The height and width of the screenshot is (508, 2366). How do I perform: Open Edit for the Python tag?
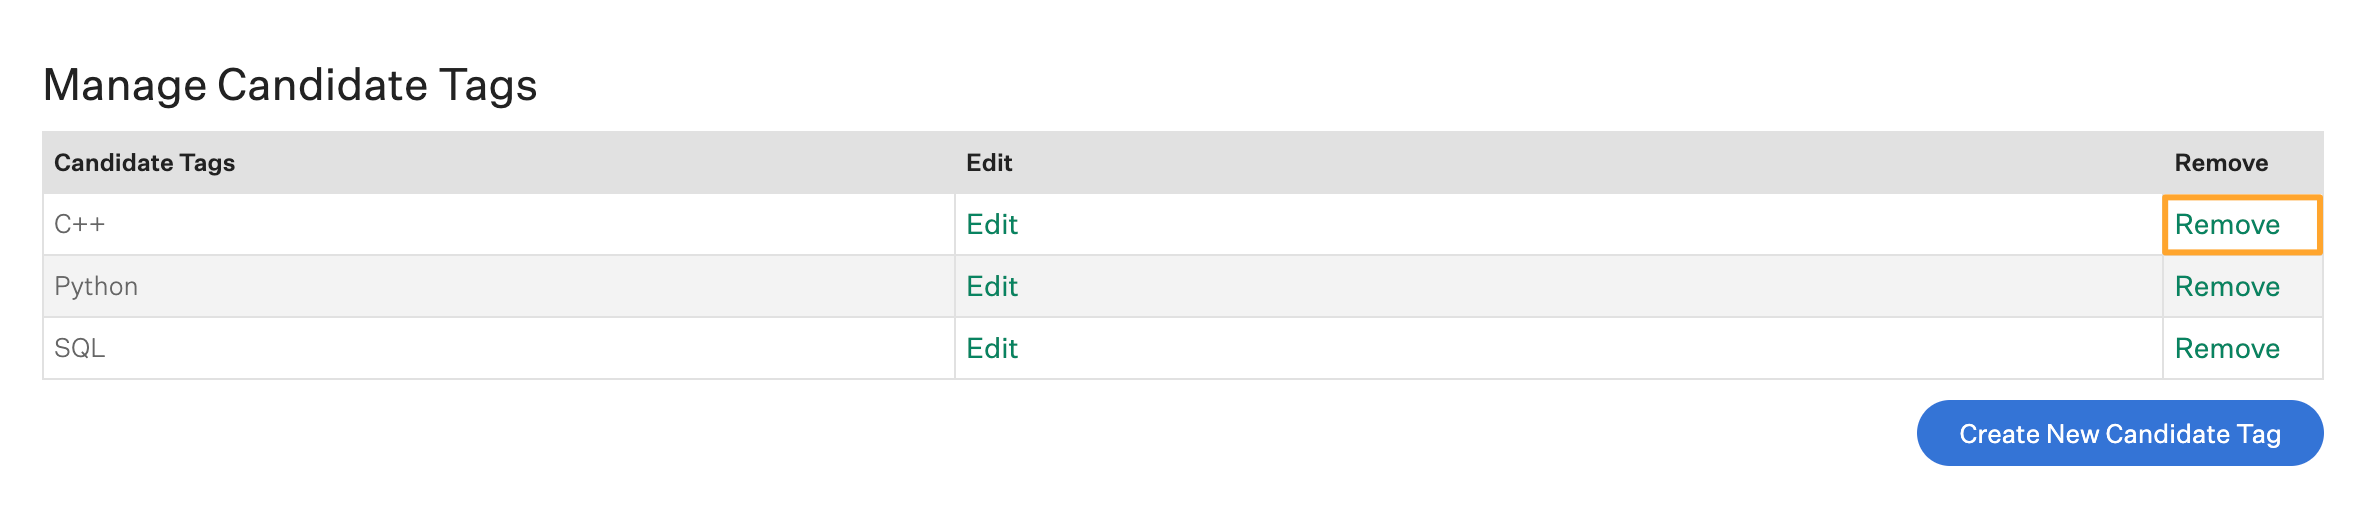point(991,287)
